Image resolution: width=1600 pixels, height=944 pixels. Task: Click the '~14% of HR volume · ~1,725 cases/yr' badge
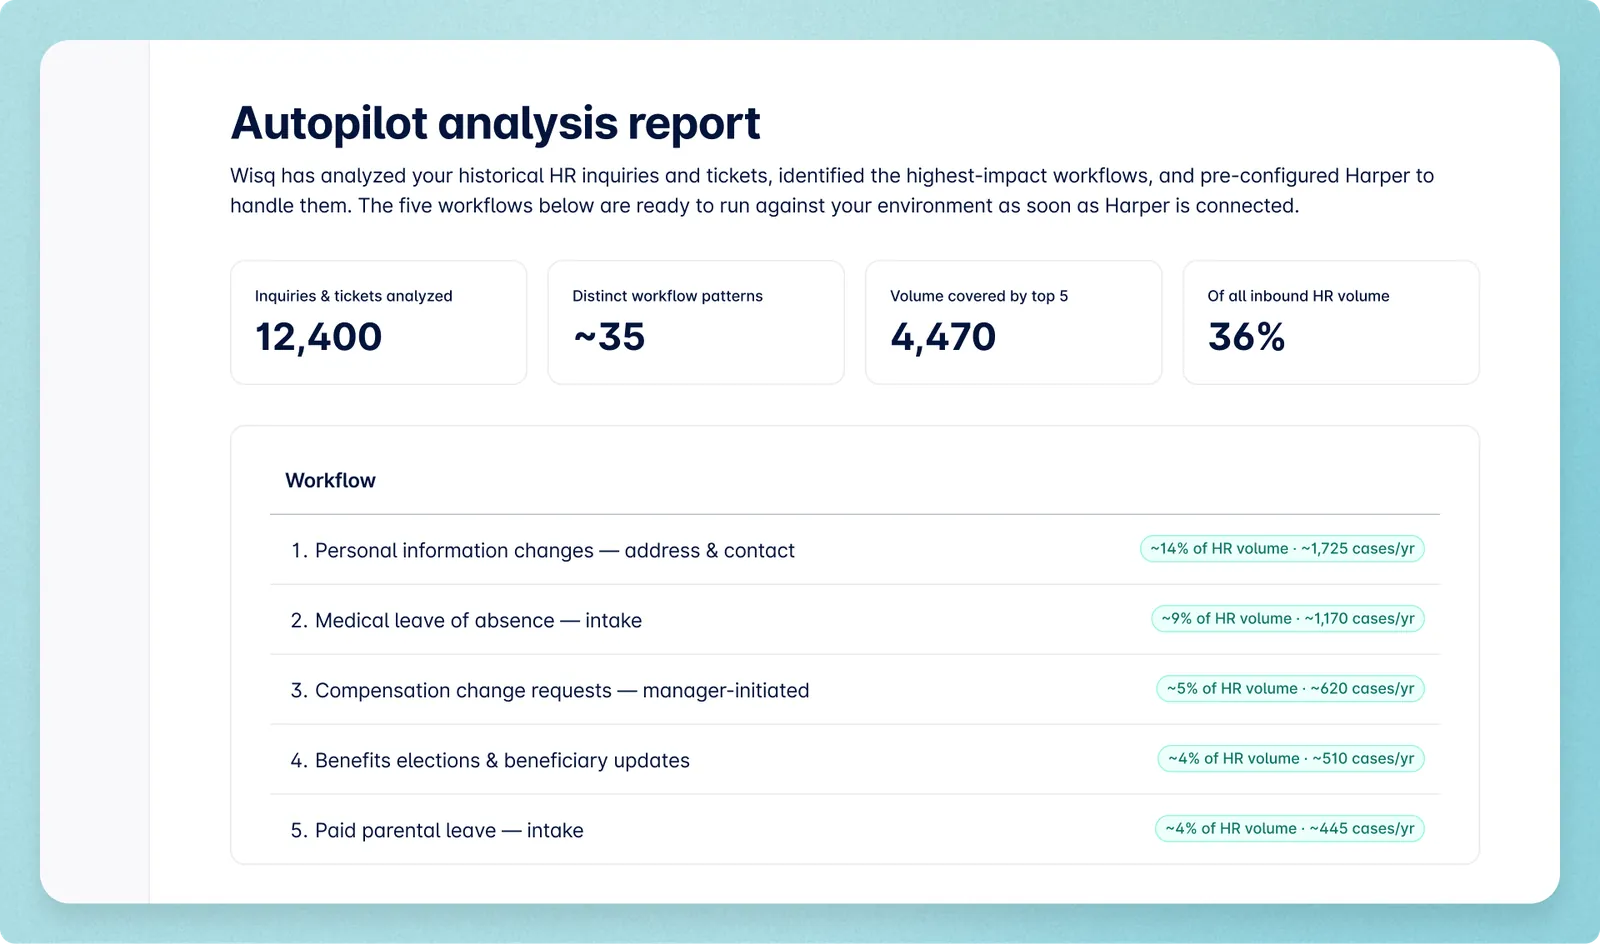coord(1282,549)
